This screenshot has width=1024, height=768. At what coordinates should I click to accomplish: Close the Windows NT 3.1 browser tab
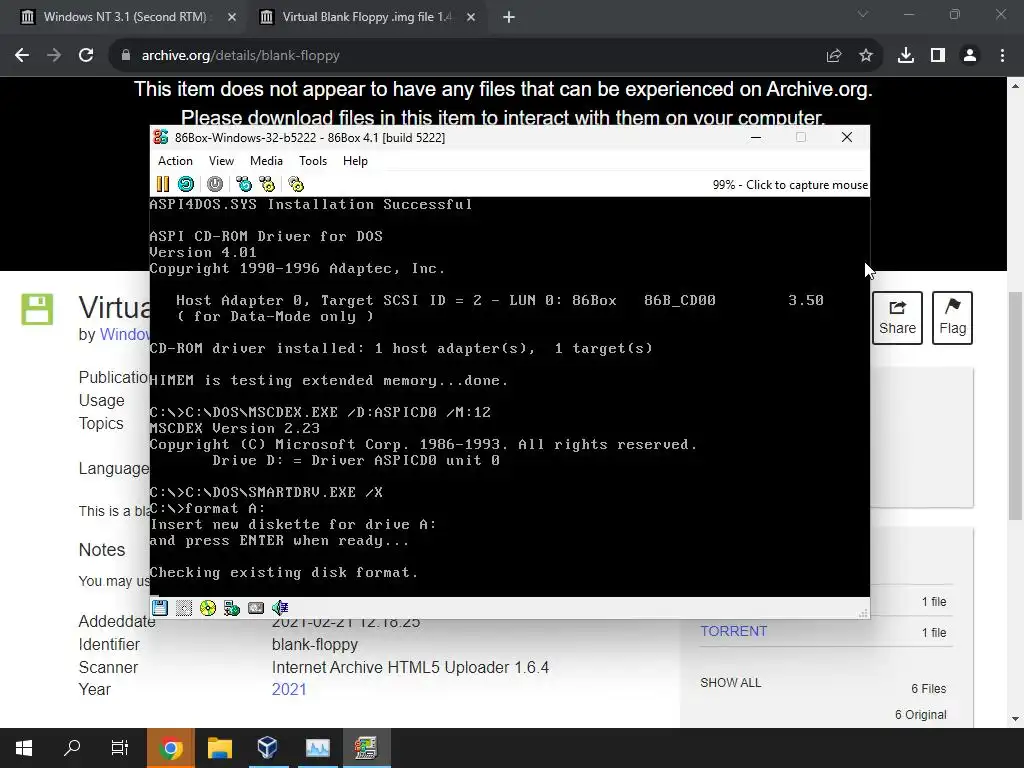[232, 18]
